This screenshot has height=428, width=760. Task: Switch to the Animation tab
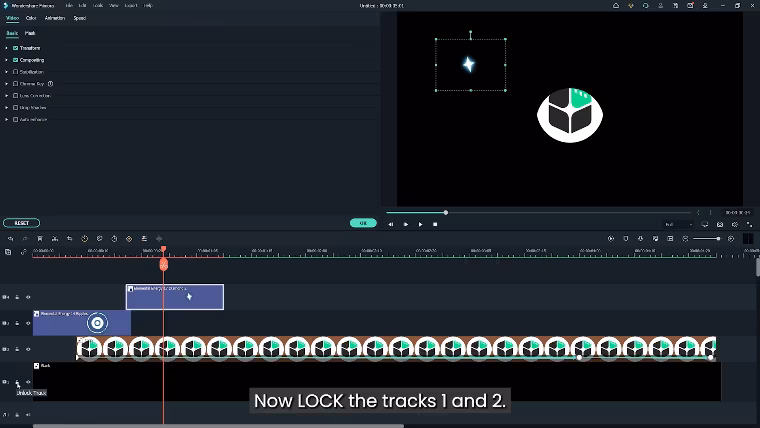[55, 18]
